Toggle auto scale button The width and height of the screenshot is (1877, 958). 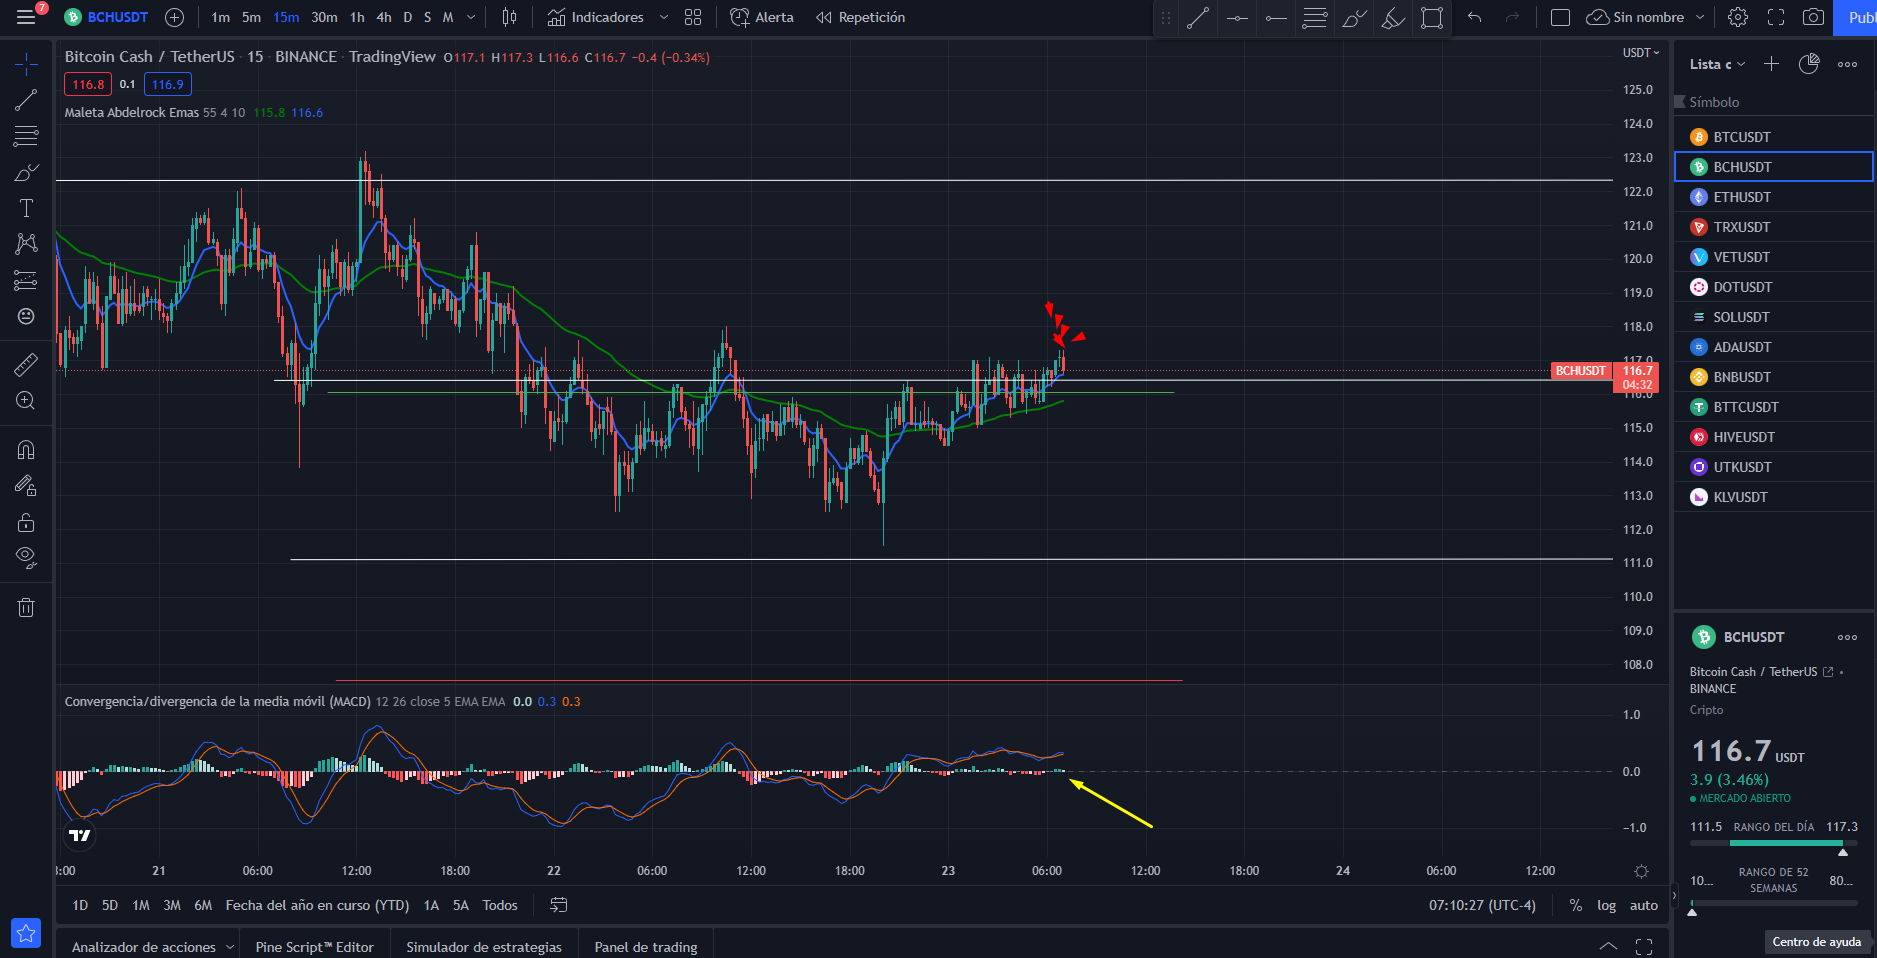tap(1643, 905)
